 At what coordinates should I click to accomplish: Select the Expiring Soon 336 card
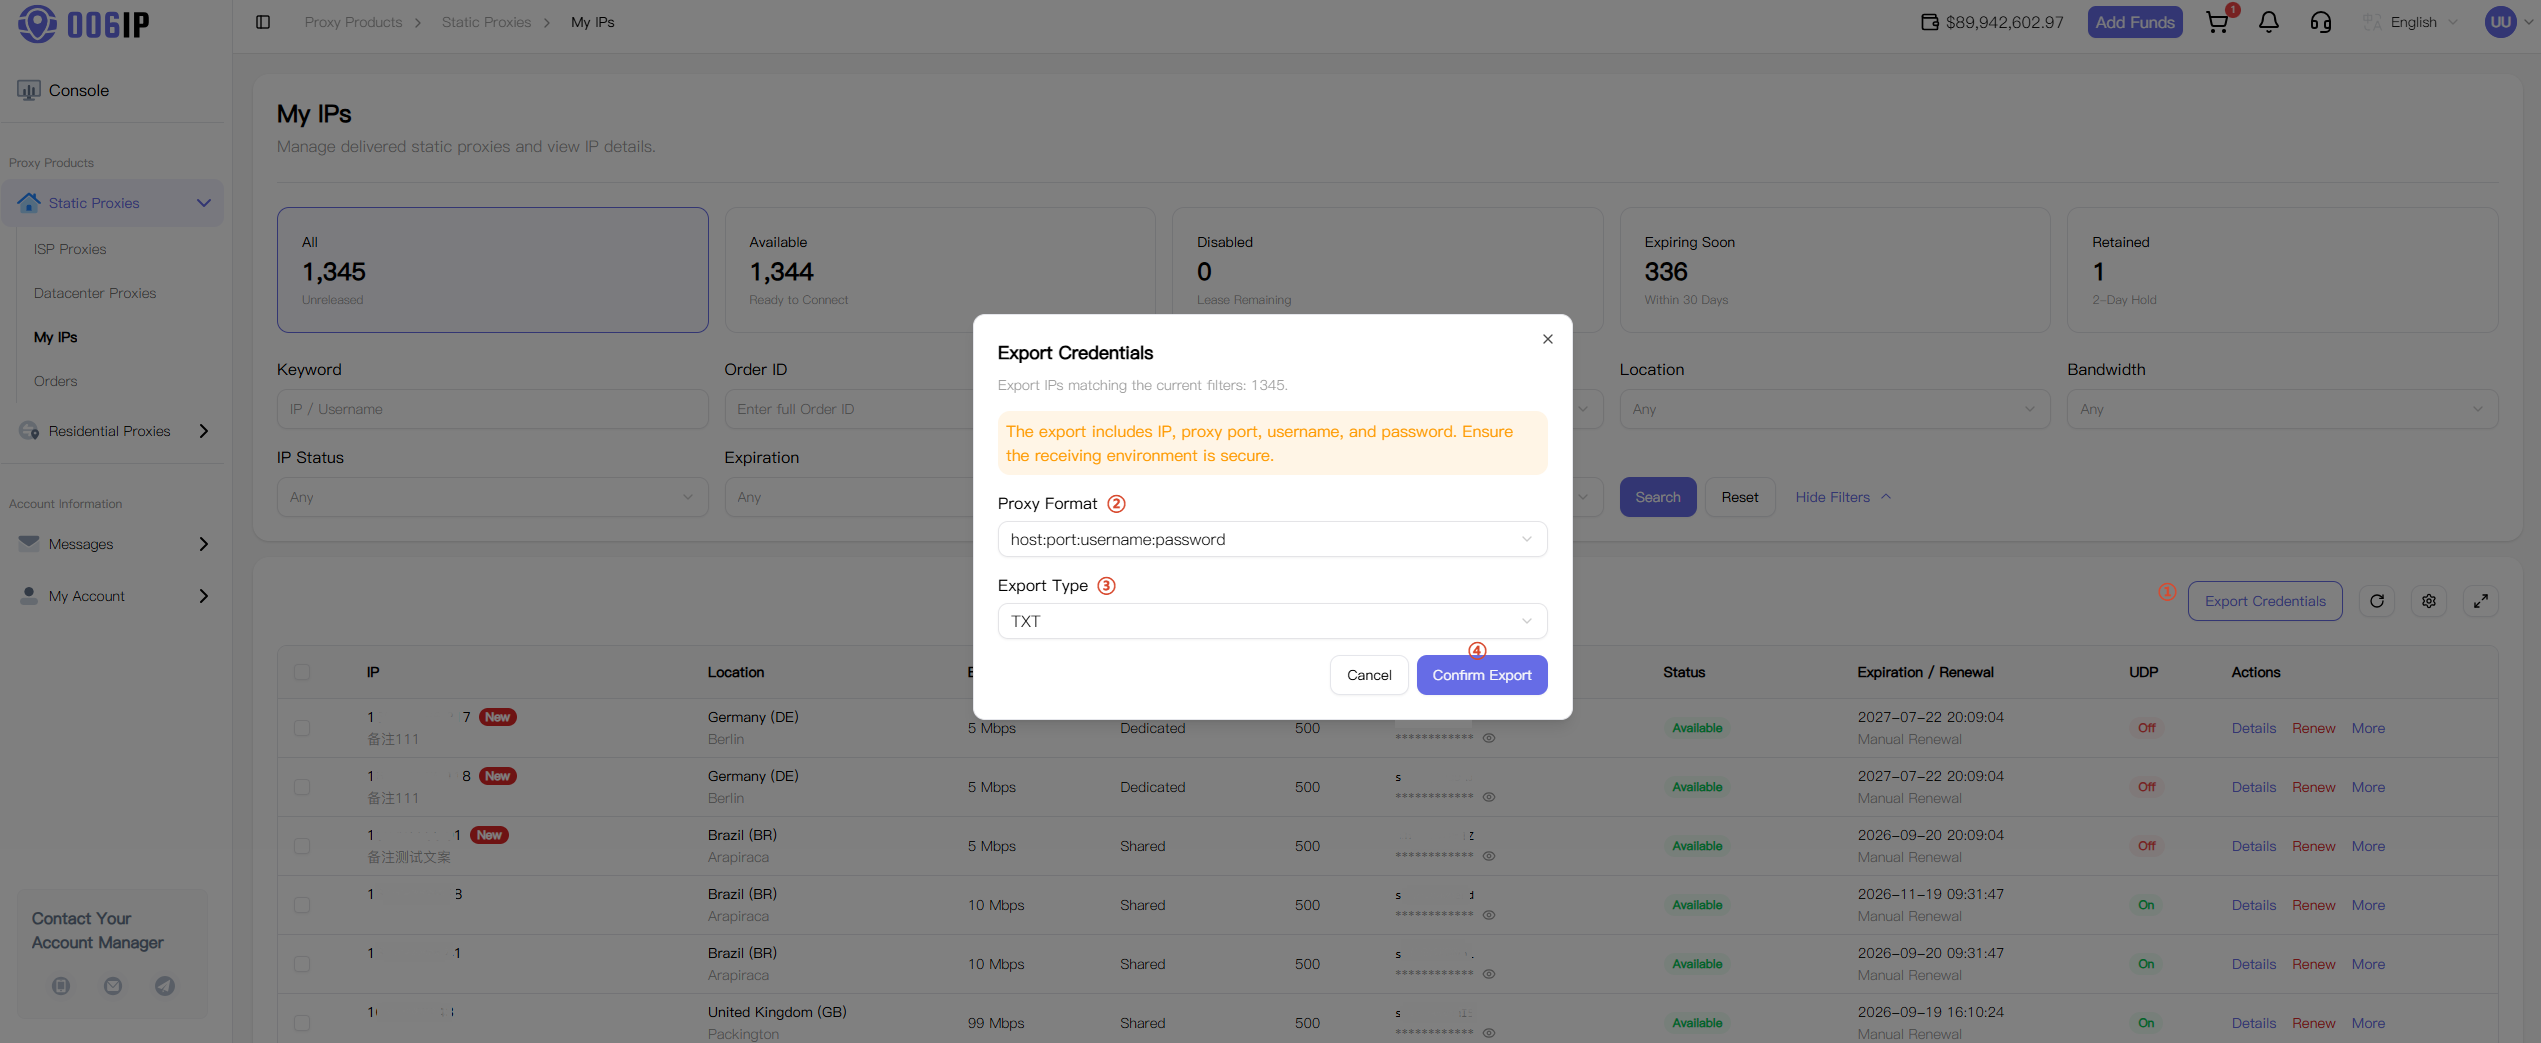pos(1835,270)
